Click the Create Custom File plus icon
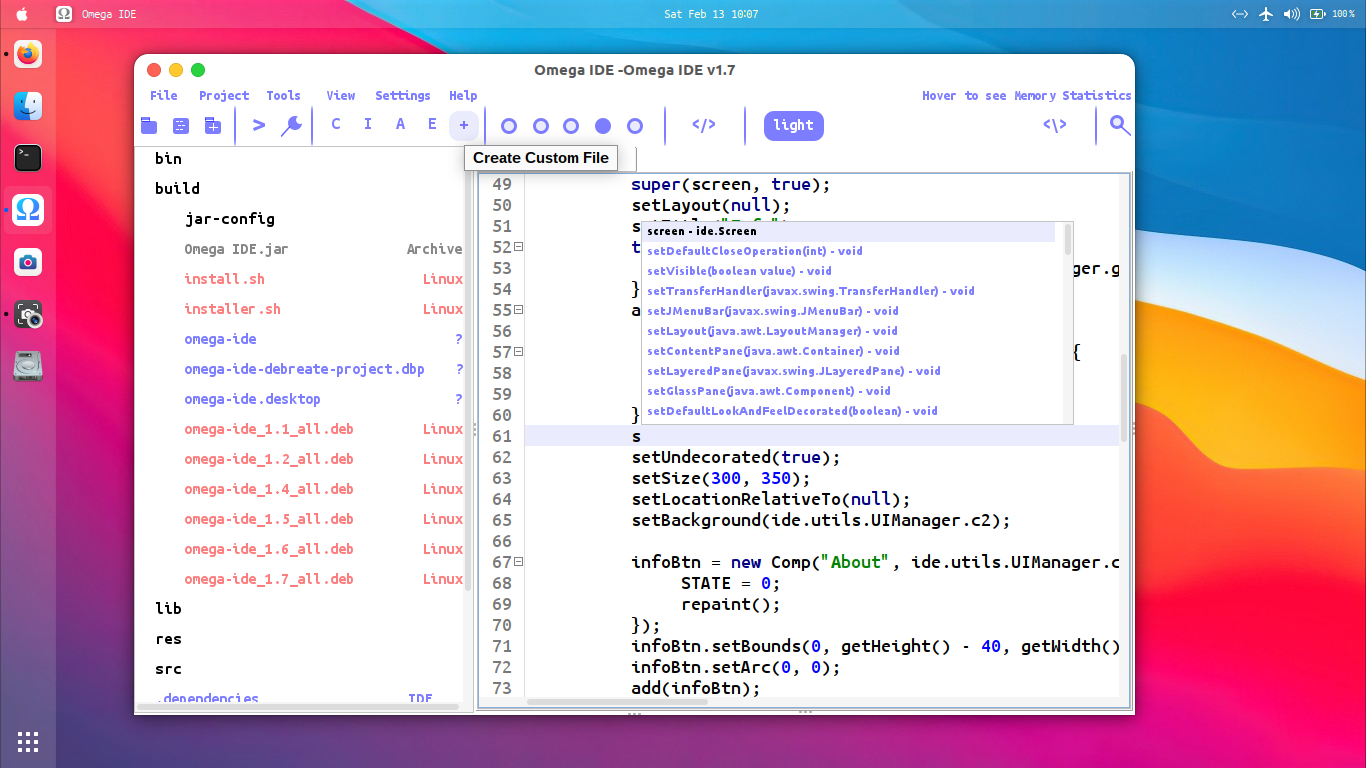 coord(463,125)
